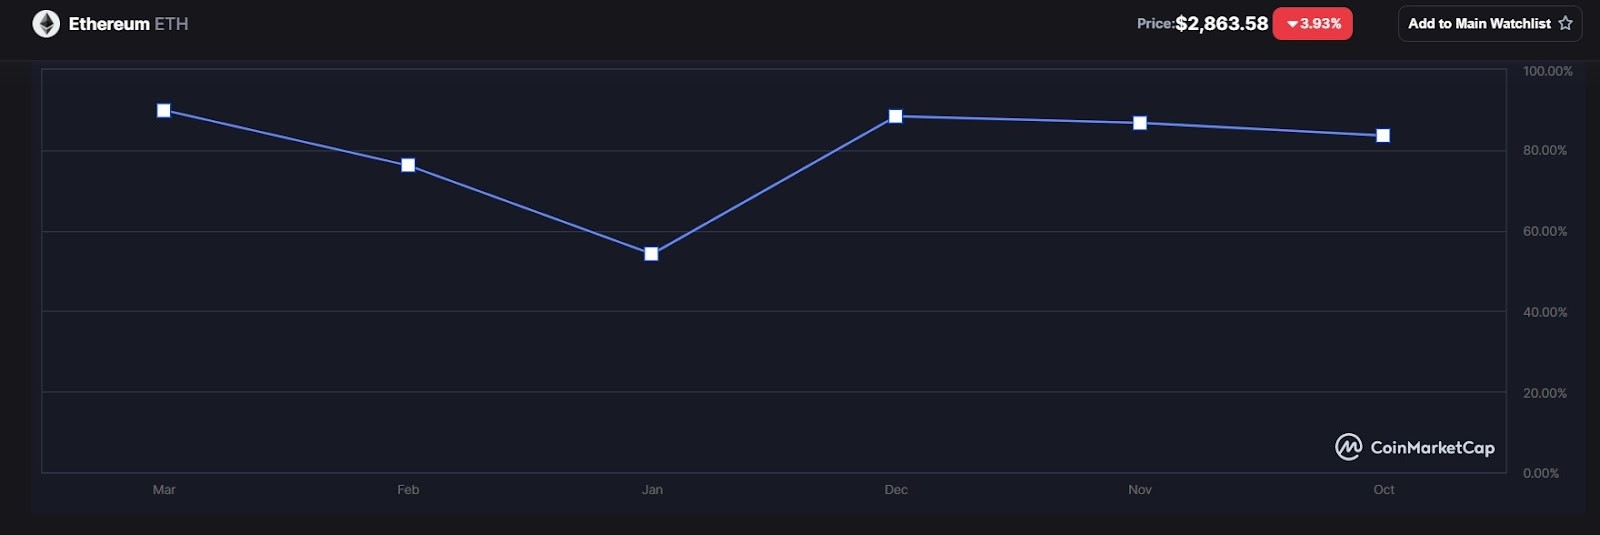This screenshot has height=535, width=1600.
Task: Select the Jan data point on chart
Action: click(x=651, y=254)
